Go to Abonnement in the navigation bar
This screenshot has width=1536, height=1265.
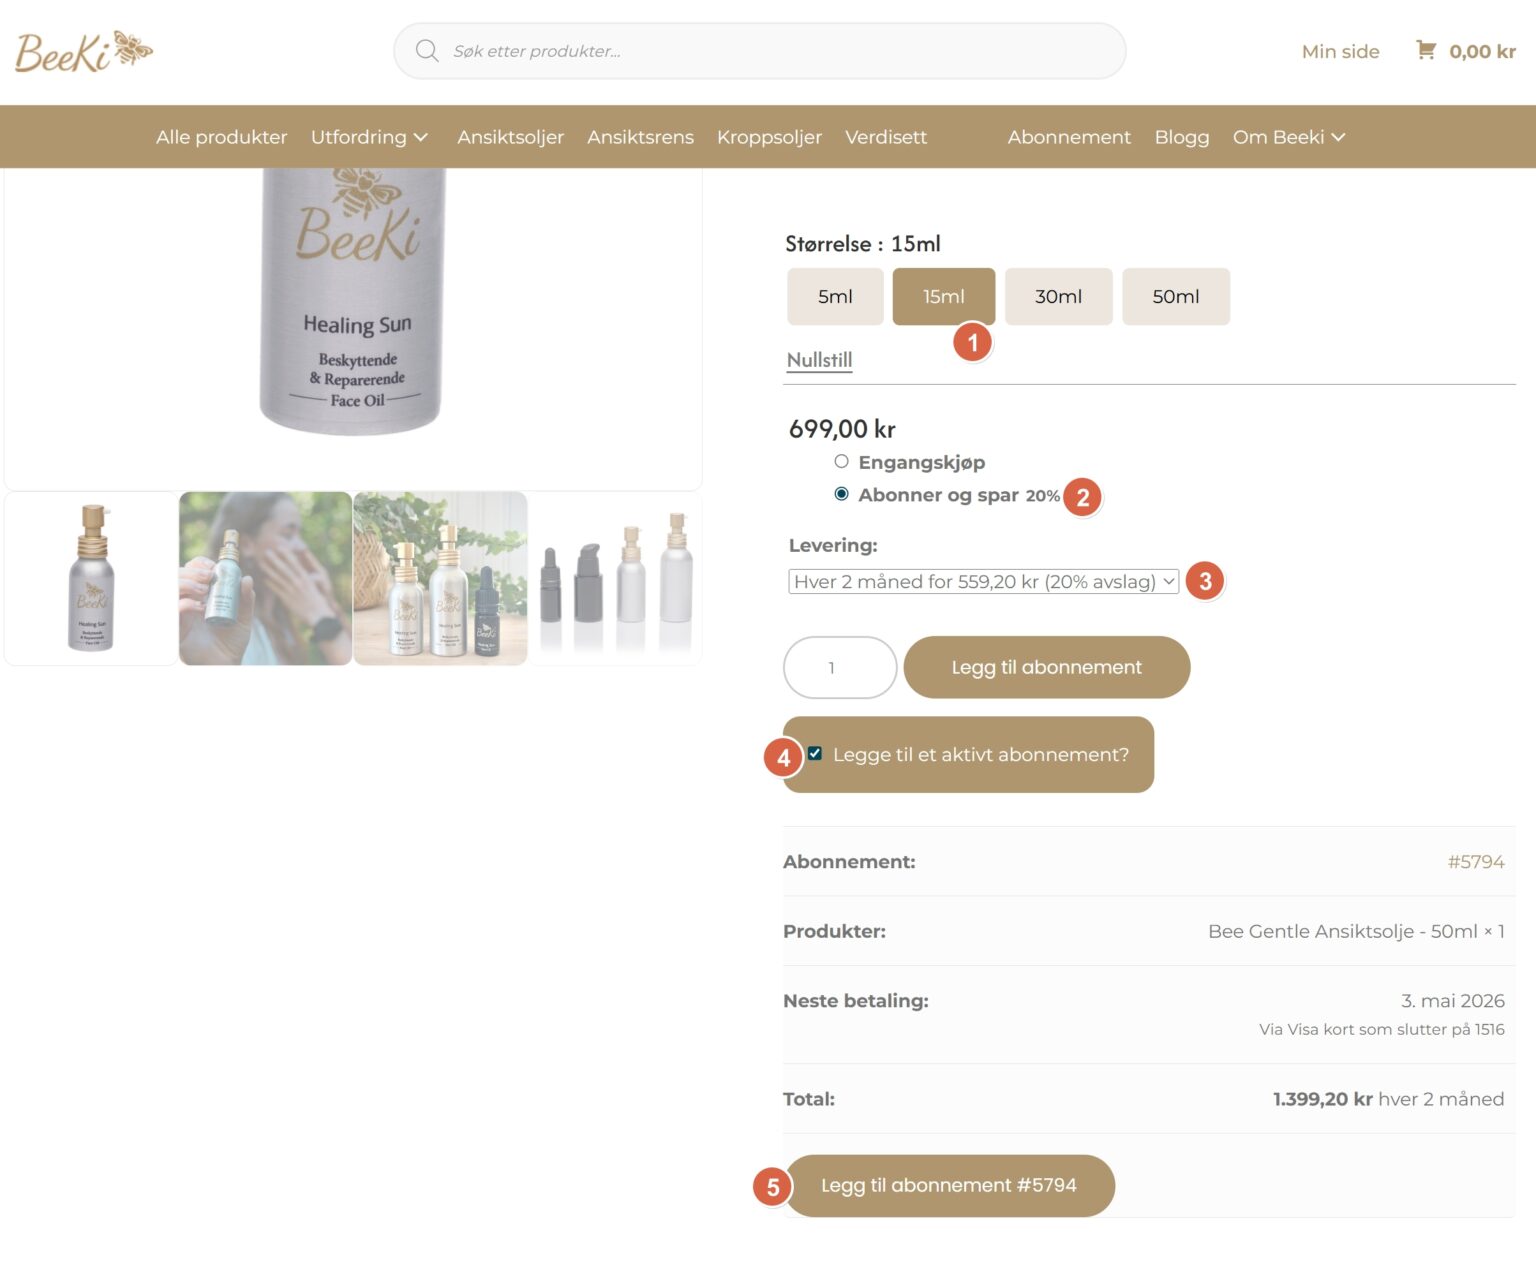pyautogui.click(x=1068, y=137)
